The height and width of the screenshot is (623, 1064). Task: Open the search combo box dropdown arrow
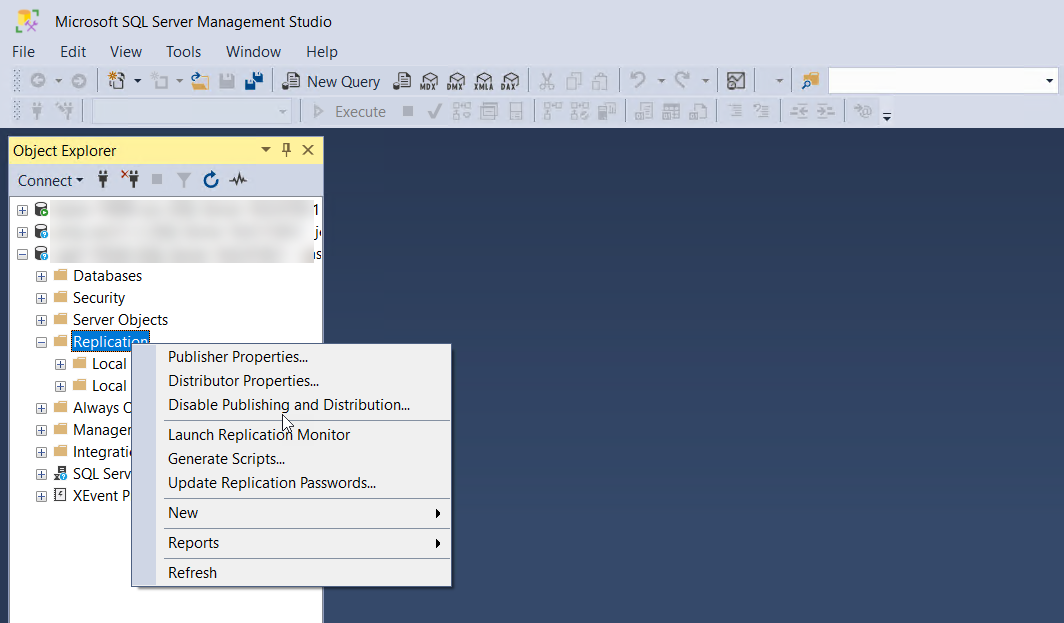pyautogui.click(x=1049, y=81)
